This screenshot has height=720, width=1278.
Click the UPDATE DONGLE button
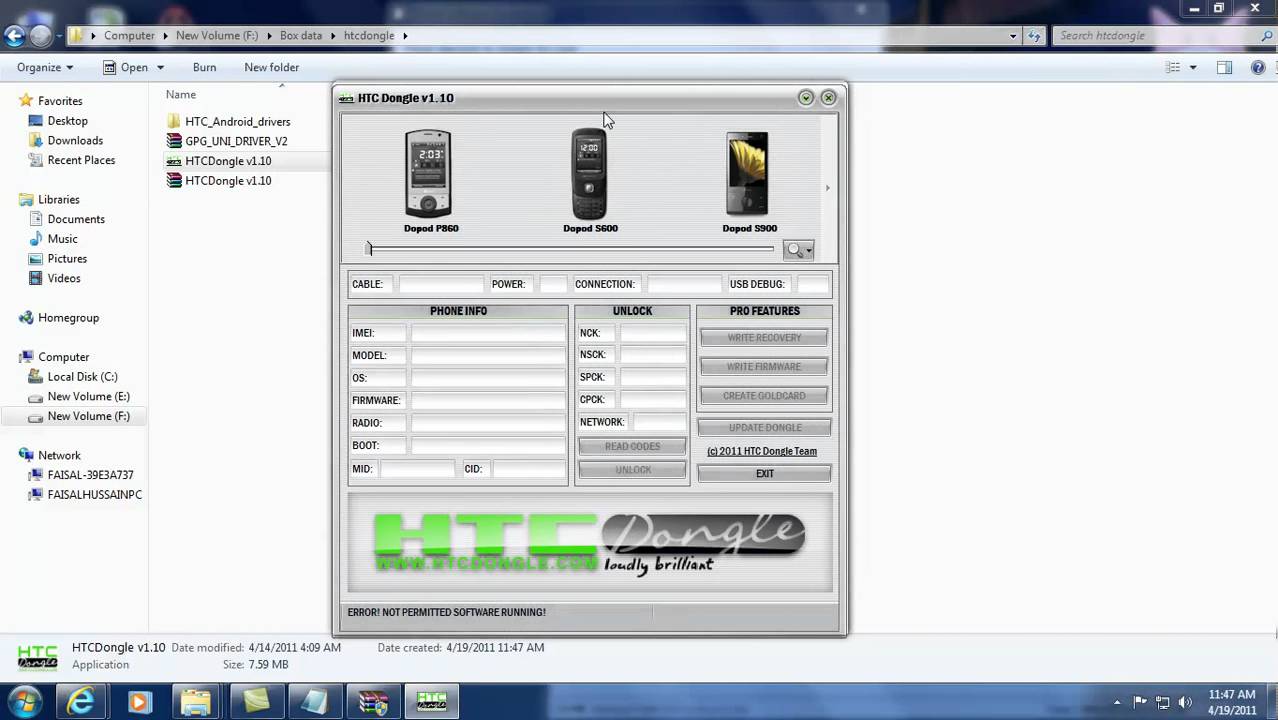764,428
